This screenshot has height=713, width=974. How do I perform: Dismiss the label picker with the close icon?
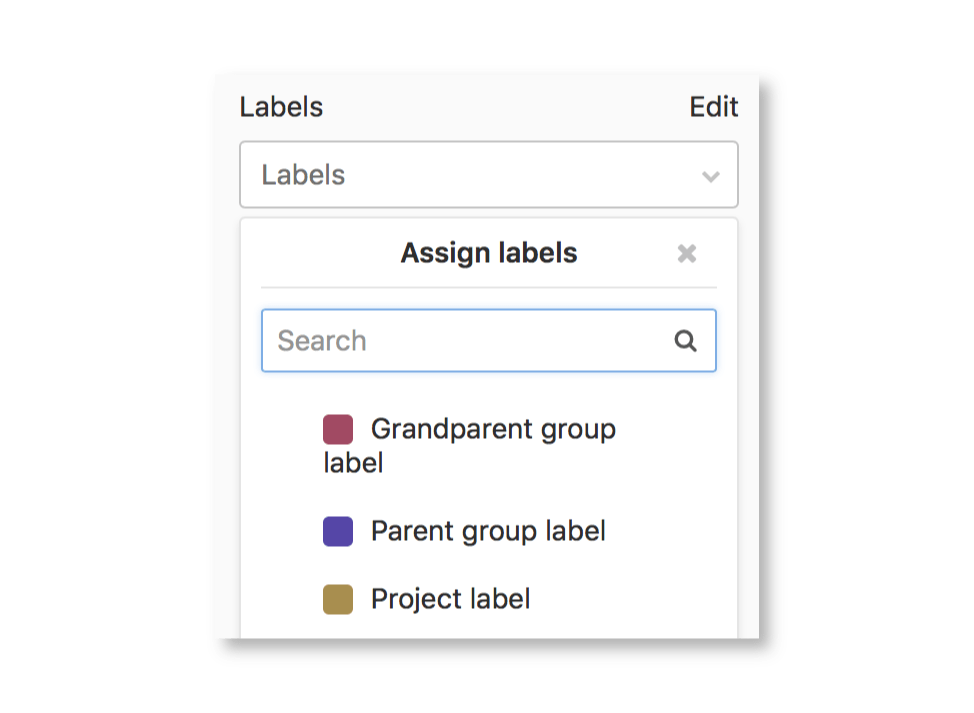click(687, 253)
